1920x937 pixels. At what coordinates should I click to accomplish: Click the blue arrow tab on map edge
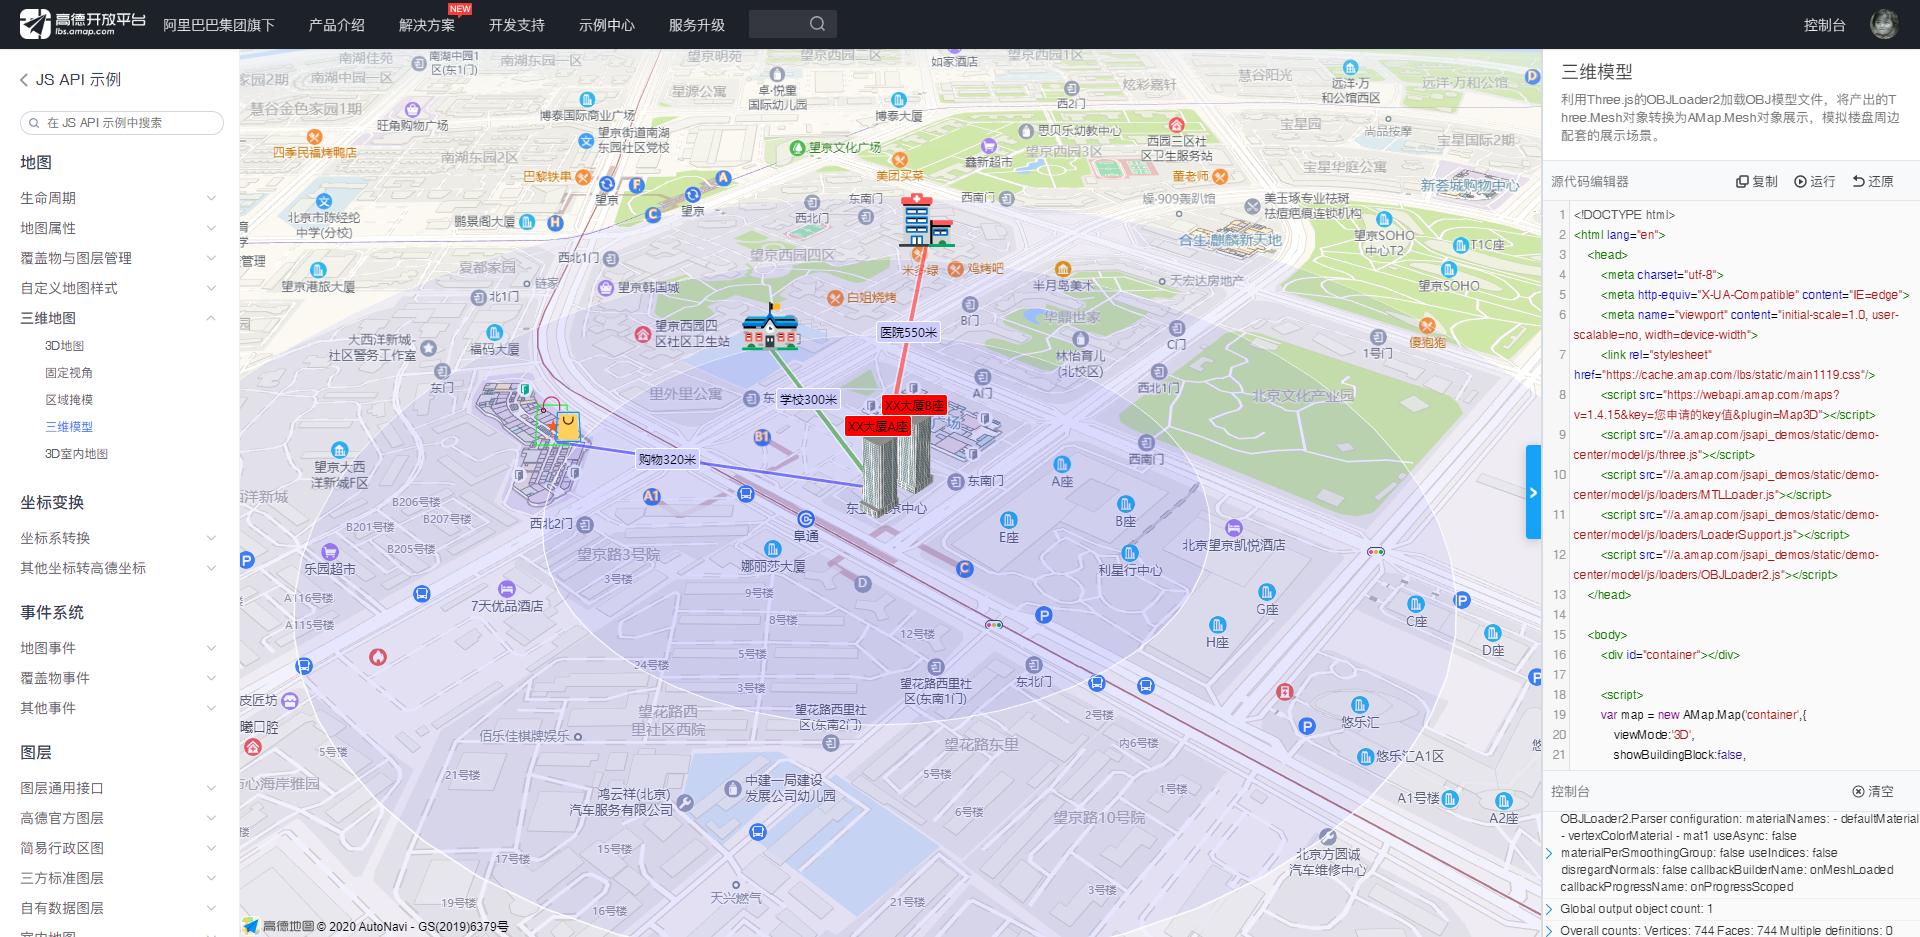1534,492
